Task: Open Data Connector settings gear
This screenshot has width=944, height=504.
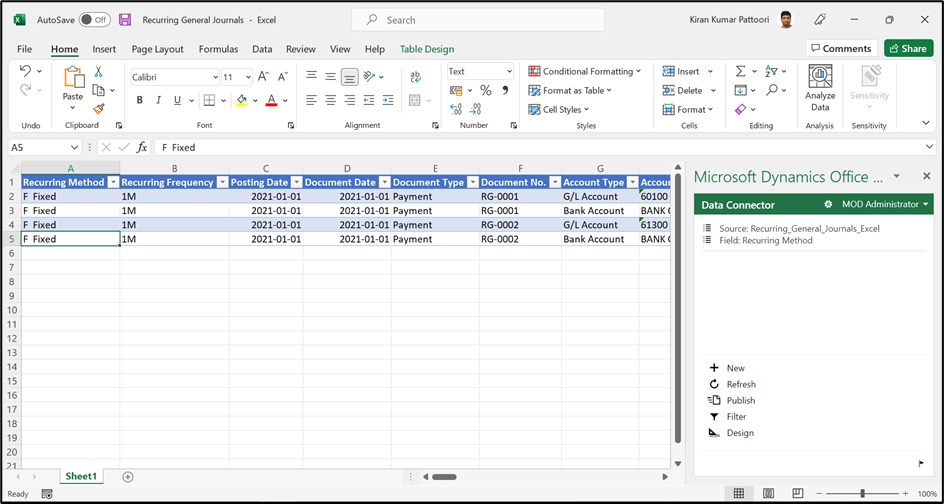Action: (x=828, y=205)
